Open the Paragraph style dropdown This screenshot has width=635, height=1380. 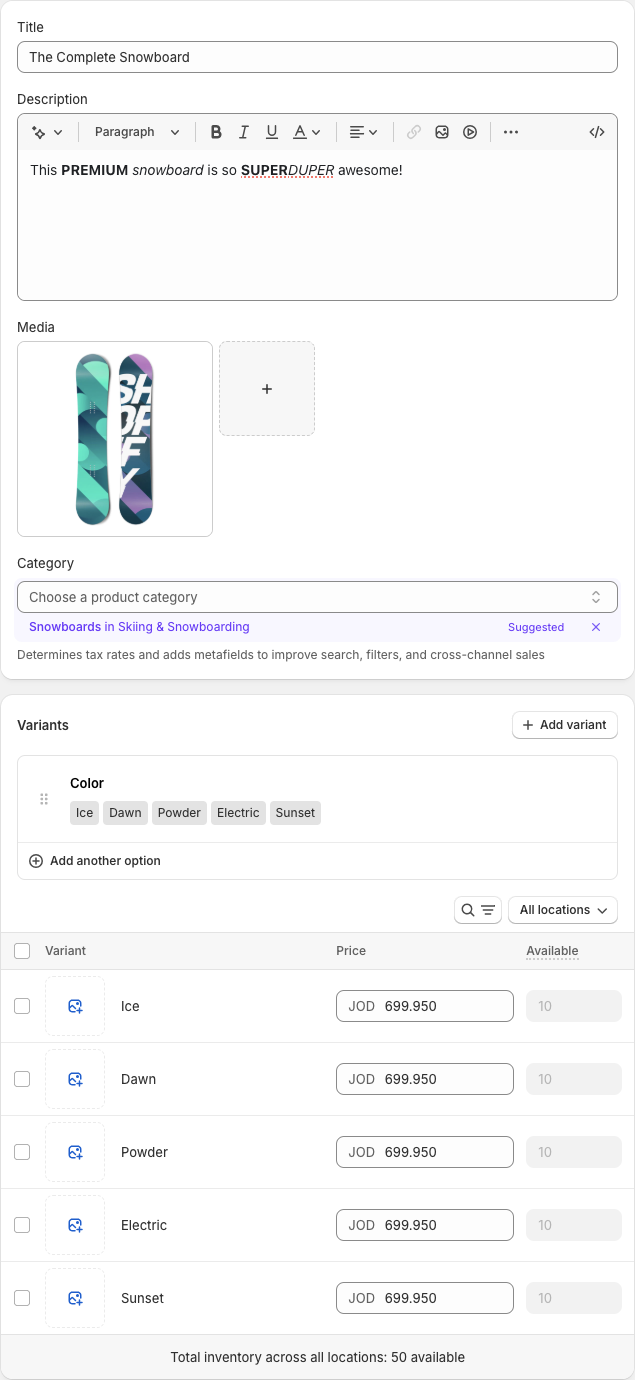pos(137,132)
